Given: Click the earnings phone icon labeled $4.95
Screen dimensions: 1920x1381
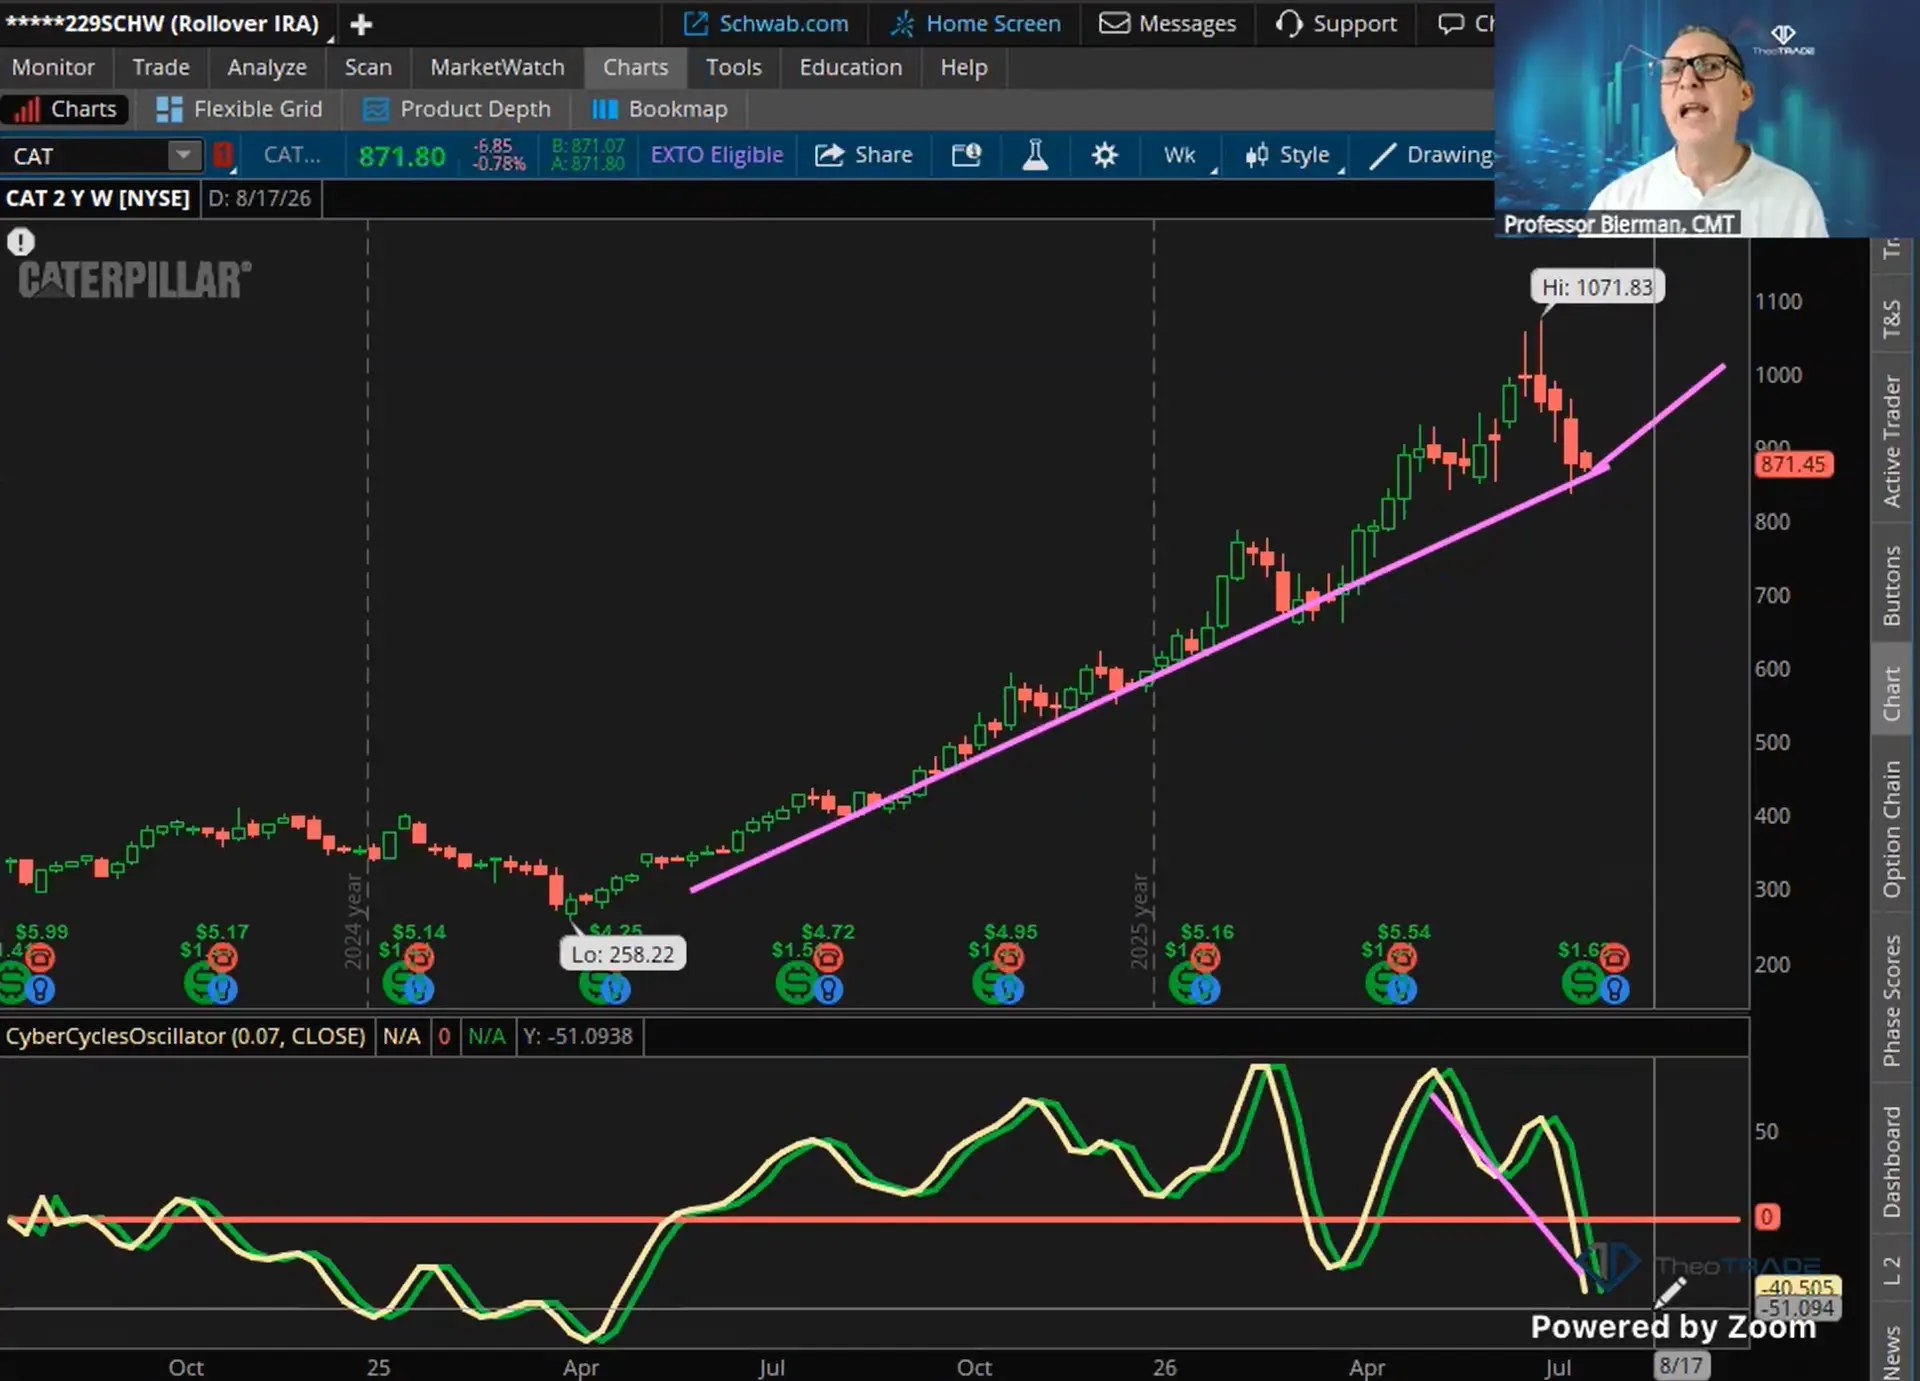Looking at the screenshot, I should coord(1009,958).
